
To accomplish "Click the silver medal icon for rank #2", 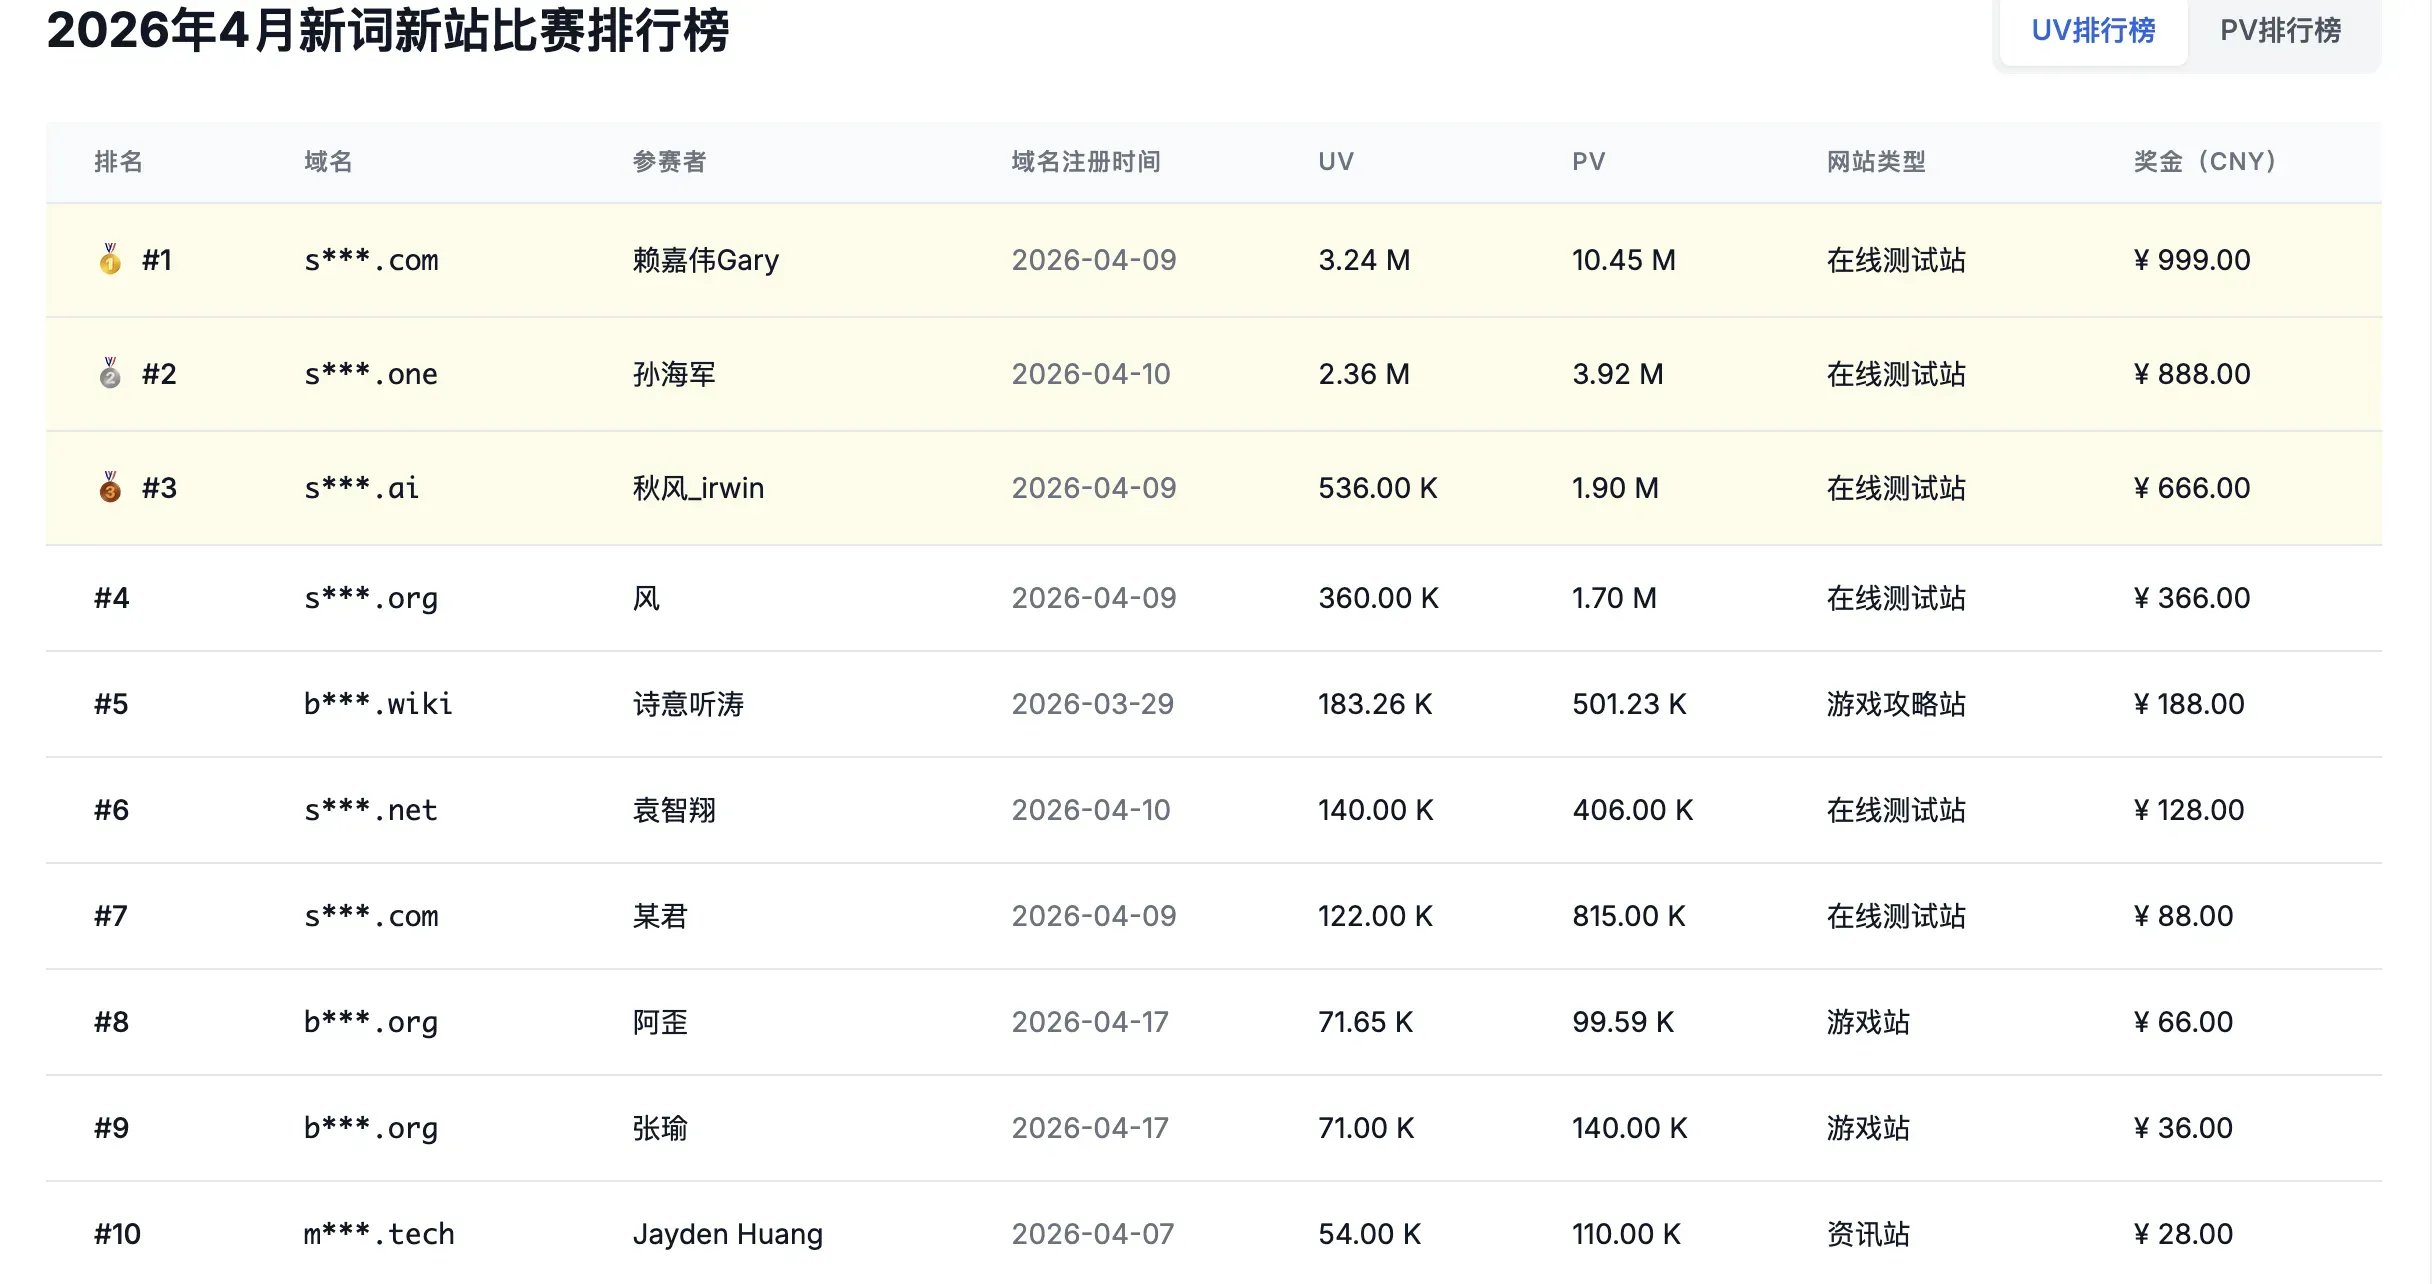I will (x=110, y=373).
